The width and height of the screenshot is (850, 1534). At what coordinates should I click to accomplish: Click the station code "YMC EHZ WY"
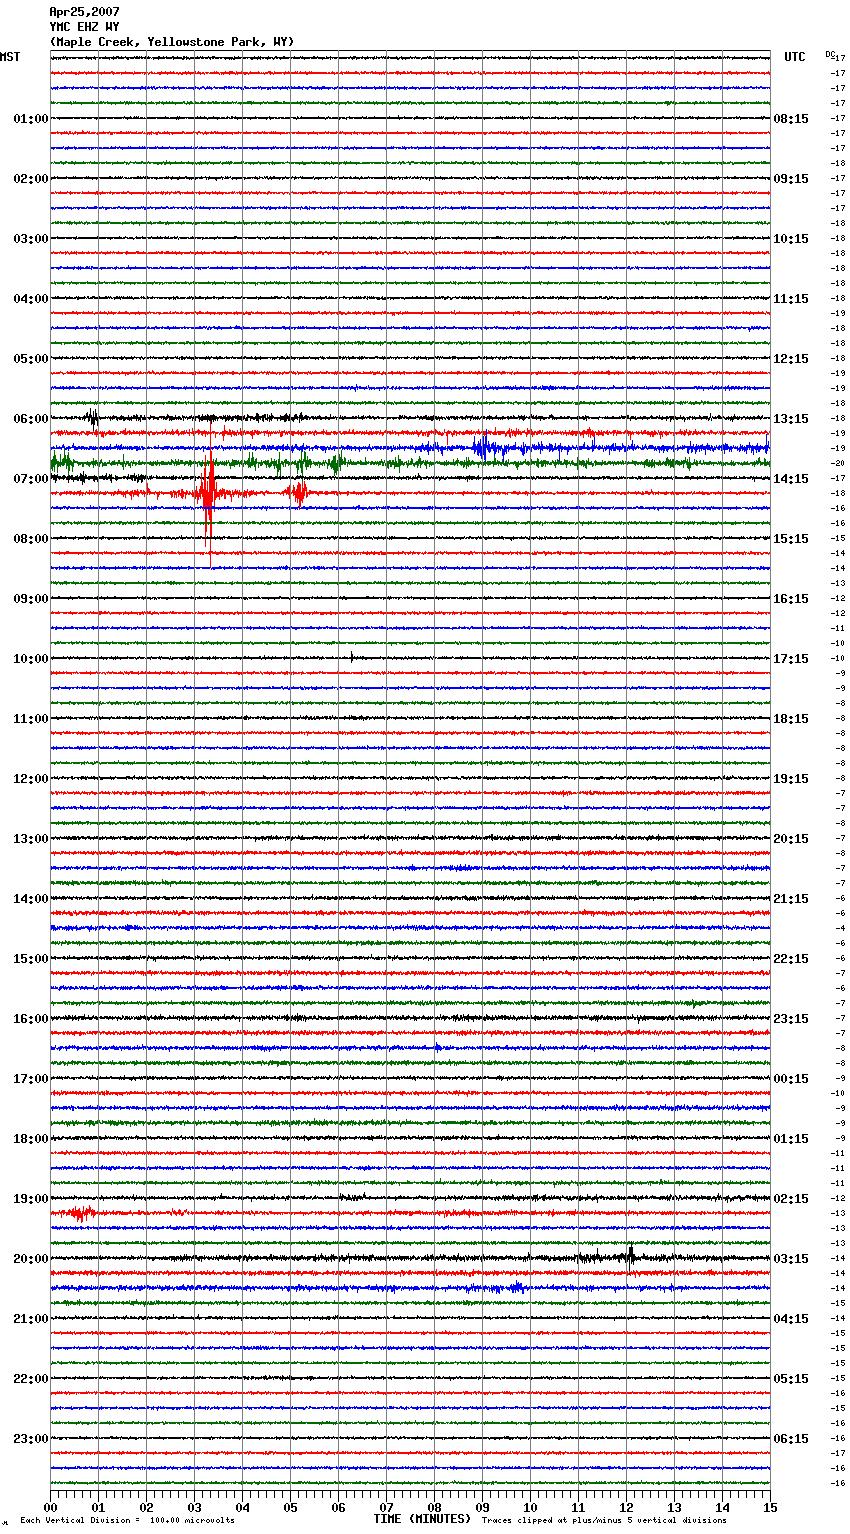[x=84, y=27]
